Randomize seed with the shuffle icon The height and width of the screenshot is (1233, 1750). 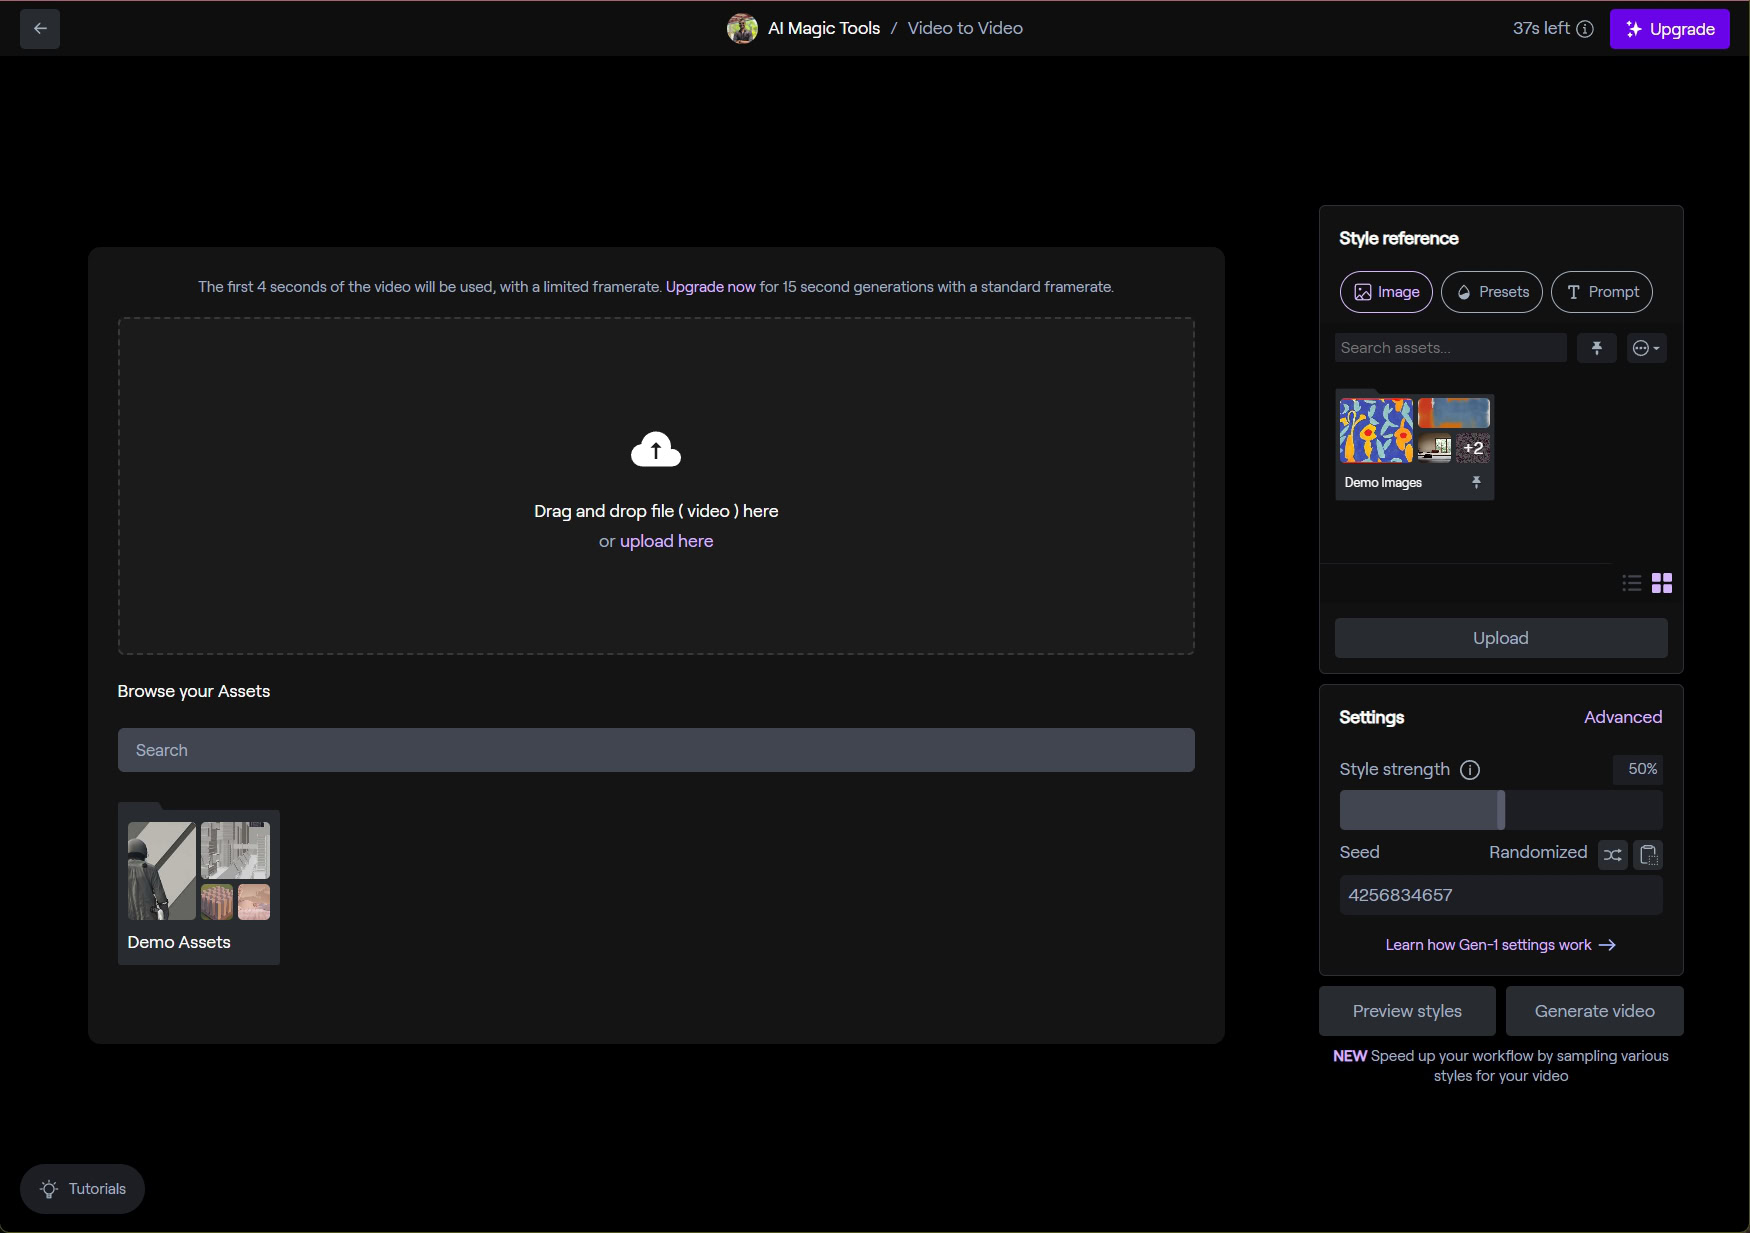(x=1613, y=855)
